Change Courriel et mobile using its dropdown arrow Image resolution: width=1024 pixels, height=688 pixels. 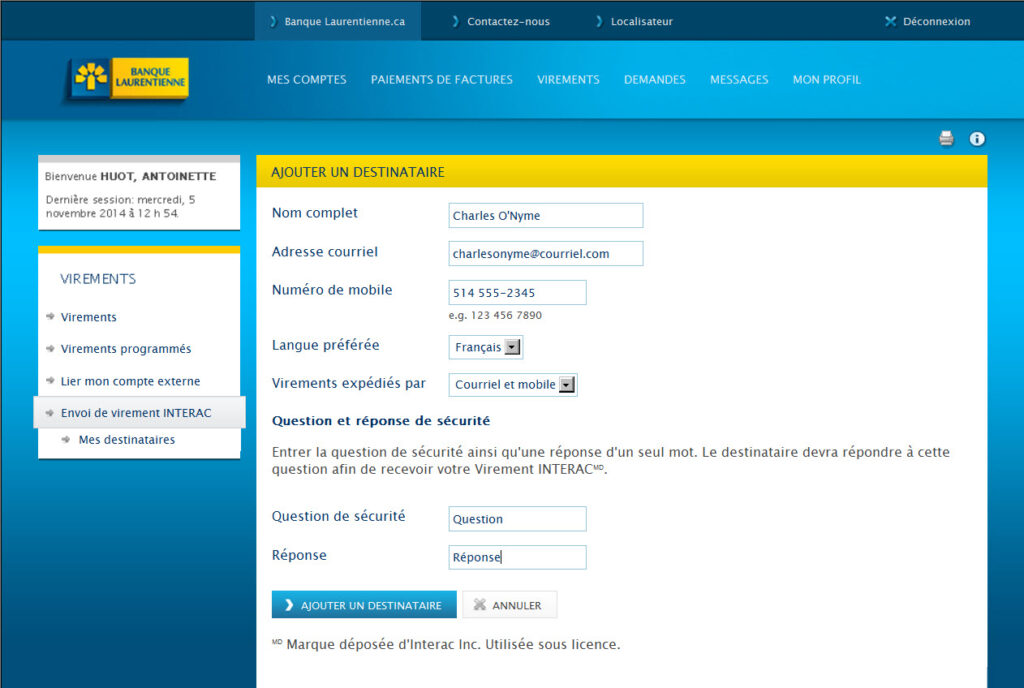point(568,384)
